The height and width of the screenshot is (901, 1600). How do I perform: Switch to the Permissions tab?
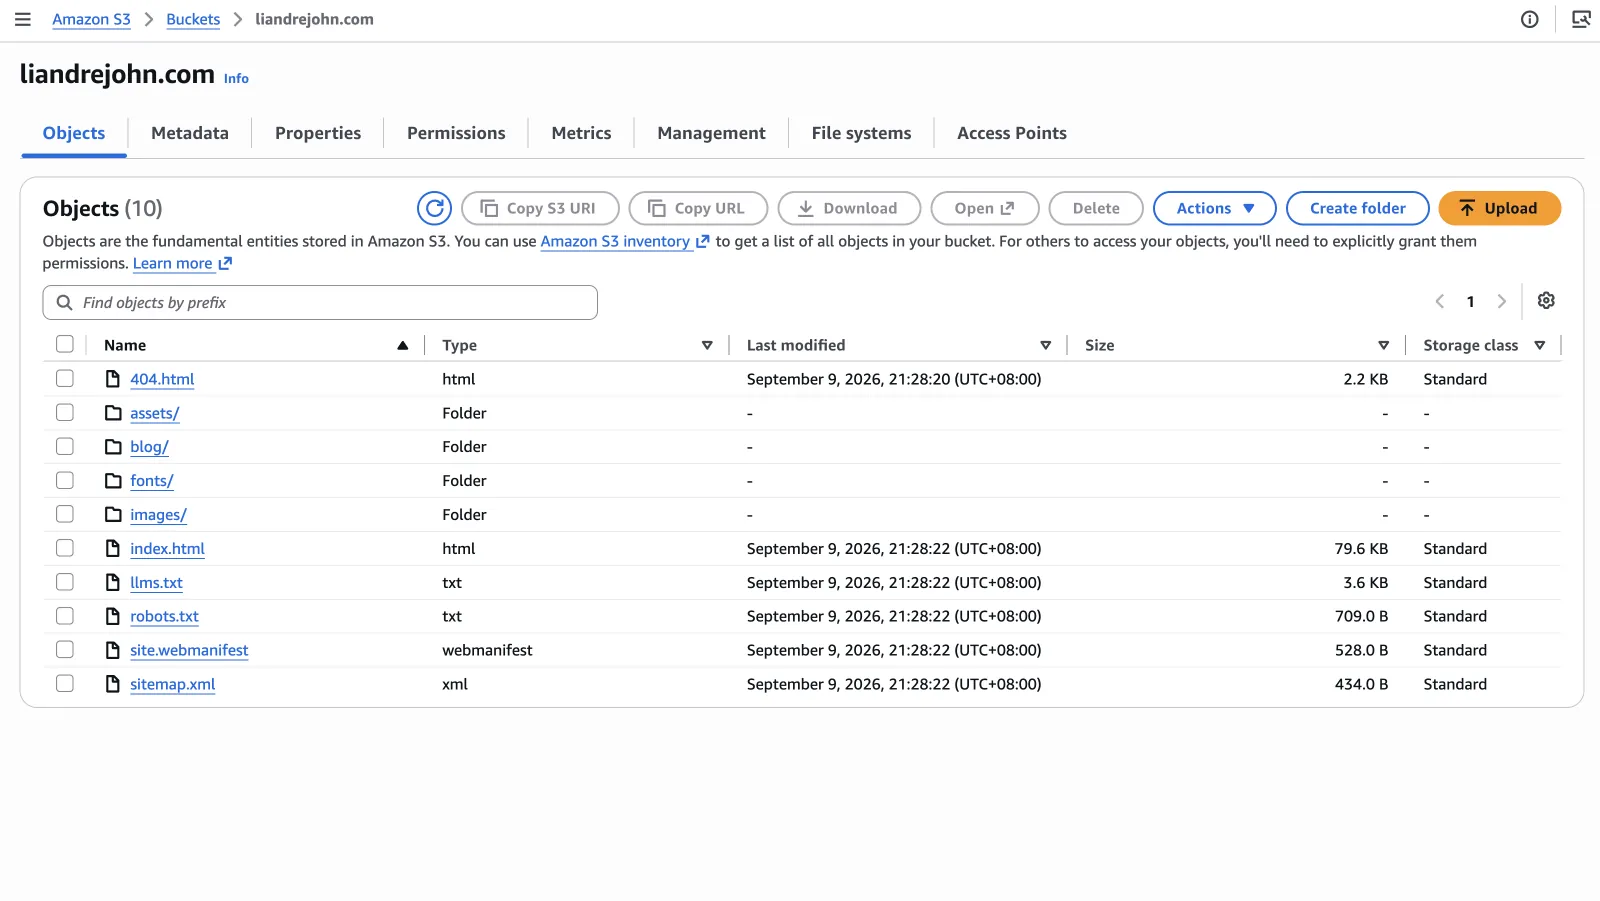(456, 133)
